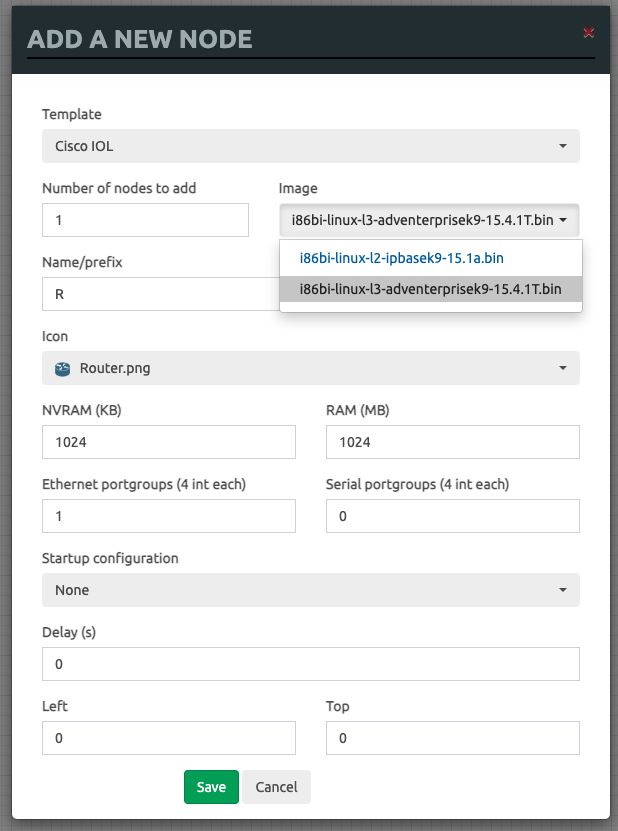618x831 pixels.
Task: Edit the NVRAM (KB) field
Action: tap(169, 442)
